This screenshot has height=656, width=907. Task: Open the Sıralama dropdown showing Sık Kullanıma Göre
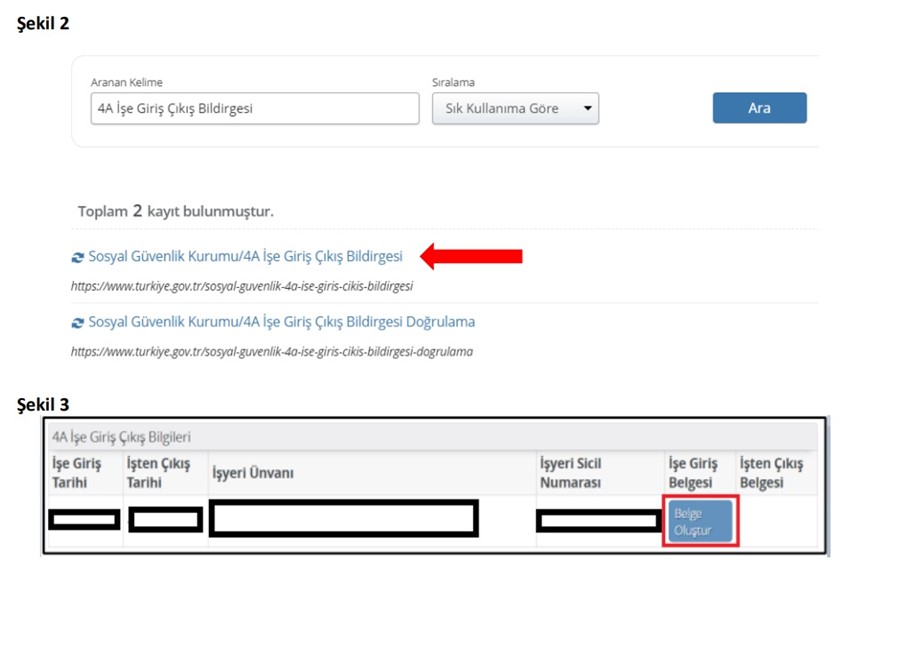[x=515, y=109]
